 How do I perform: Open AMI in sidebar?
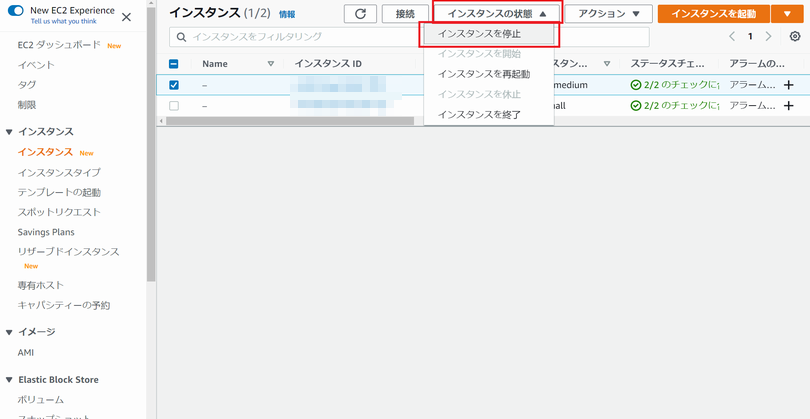[26, 353]
